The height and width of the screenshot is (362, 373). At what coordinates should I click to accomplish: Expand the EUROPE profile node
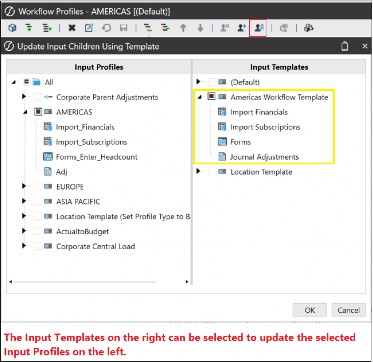(x=24, y=186)
